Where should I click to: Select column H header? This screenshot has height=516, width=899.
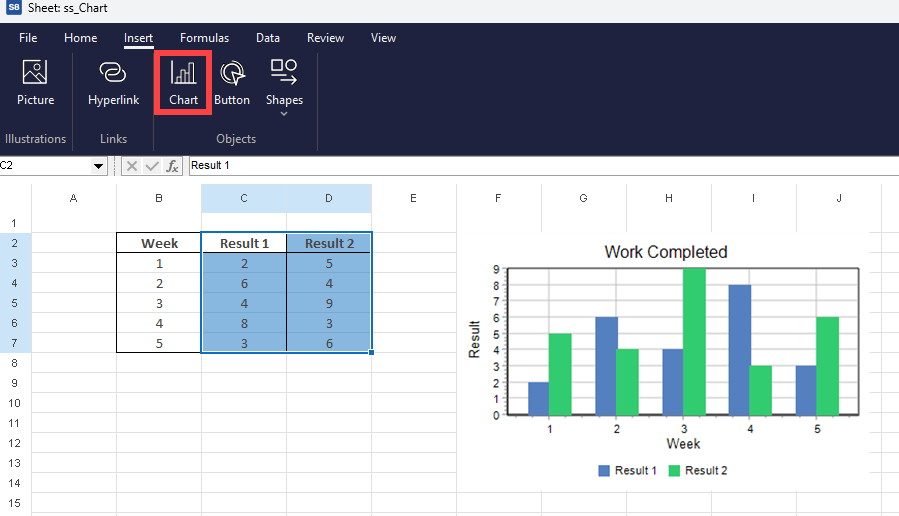tap(669, 198)
